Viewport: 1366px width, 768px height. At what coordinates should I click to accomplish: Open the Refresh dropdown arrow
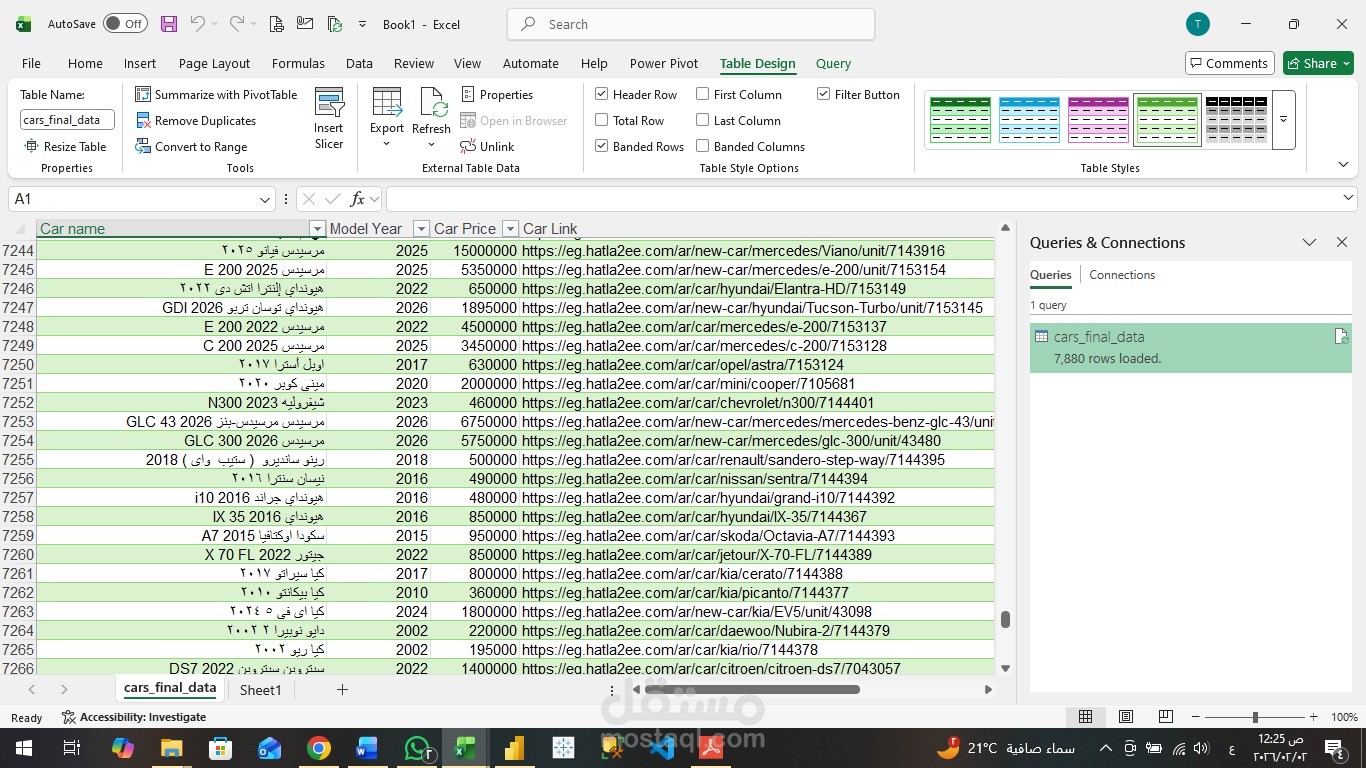coord(431,144)
